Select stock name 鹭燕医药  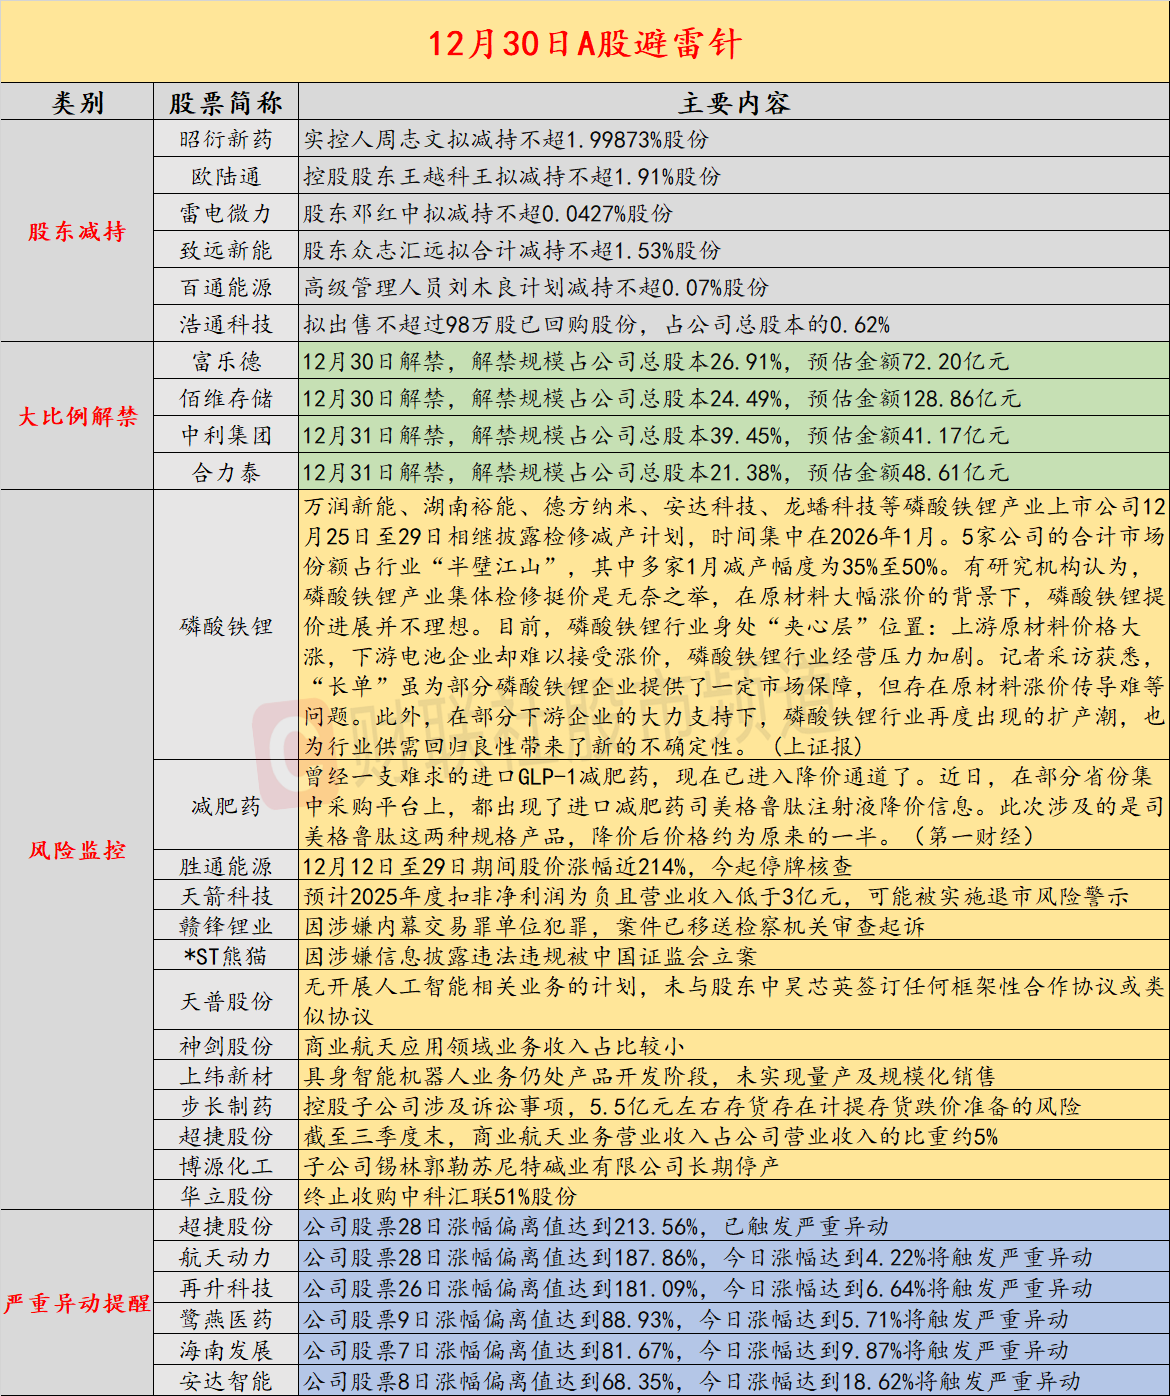226,1319
